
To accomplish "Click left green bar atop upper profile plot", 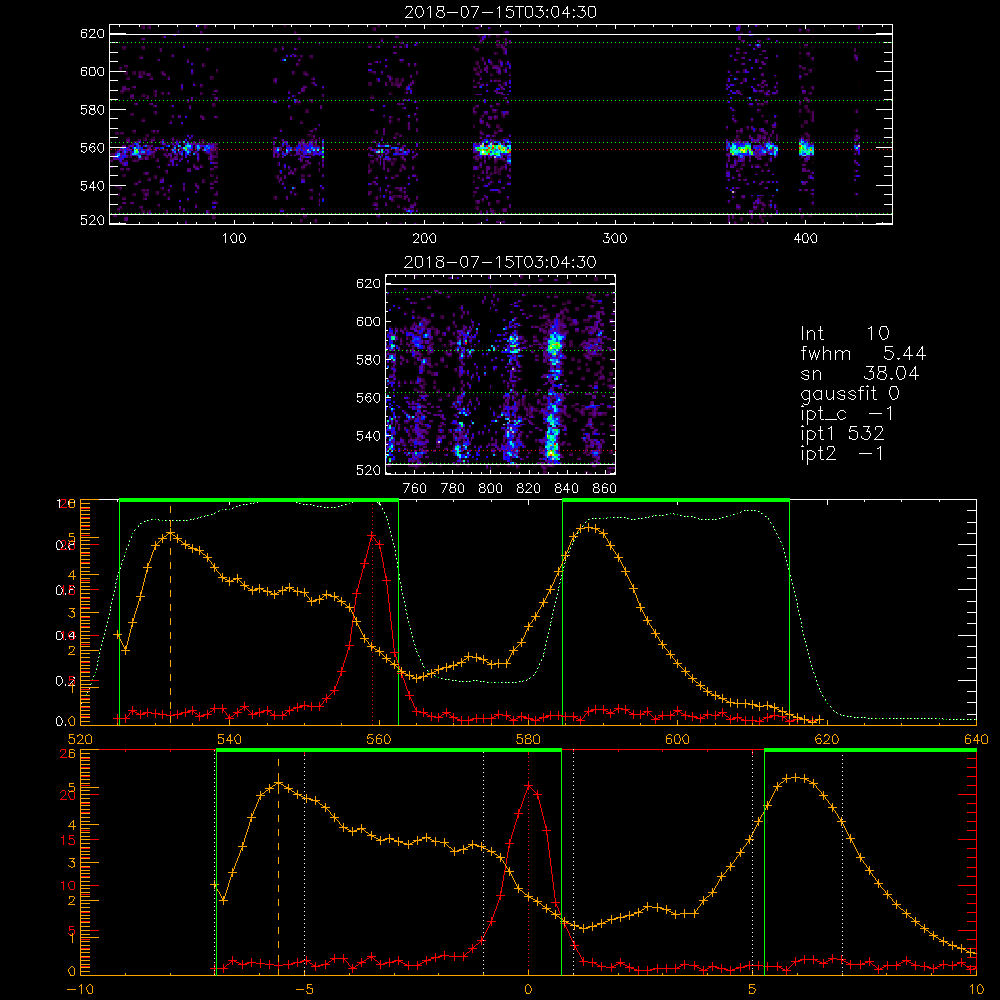I will click(259, 500).
